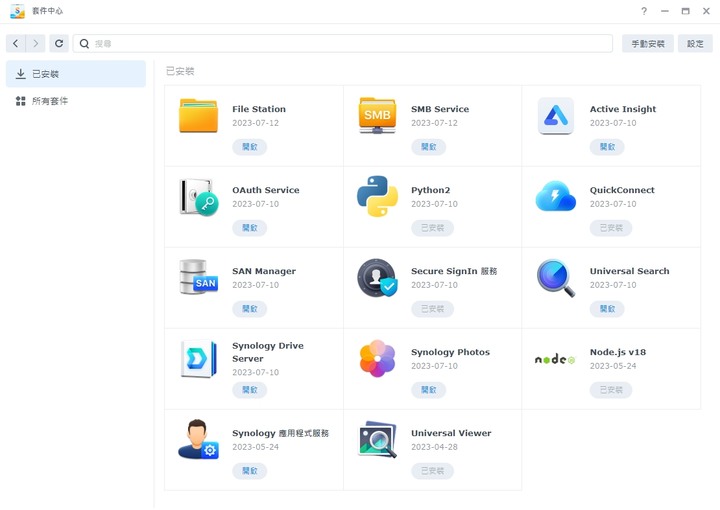
Task: Click the Python2 title text
Action: pos(430,191)
